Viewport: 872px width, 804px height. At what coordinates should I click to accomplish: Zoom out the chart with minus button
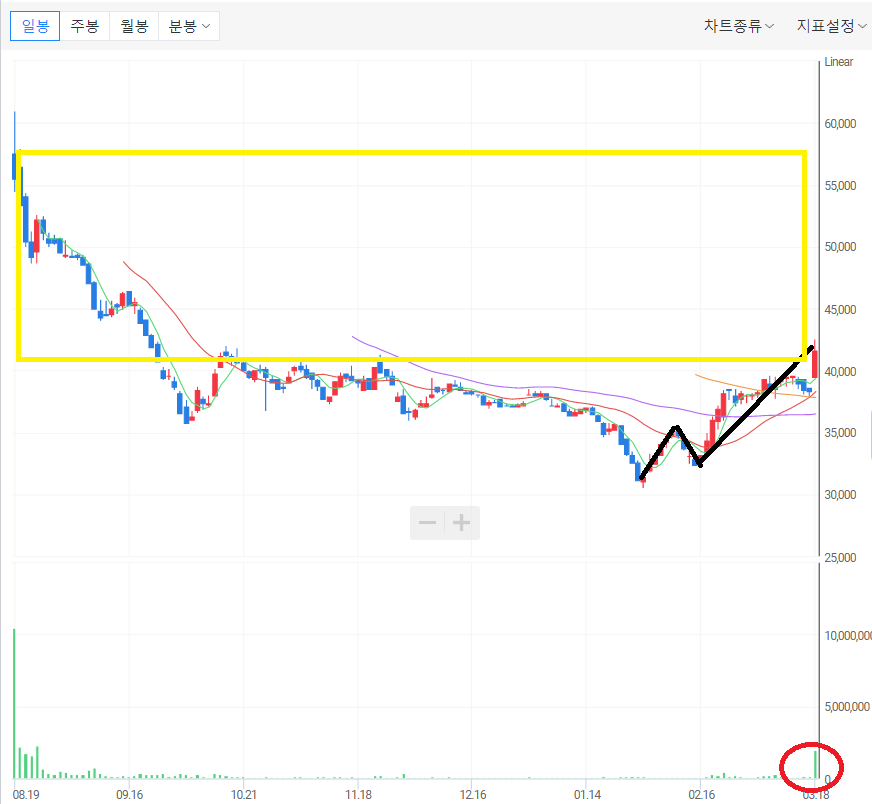tap(427, 523)
